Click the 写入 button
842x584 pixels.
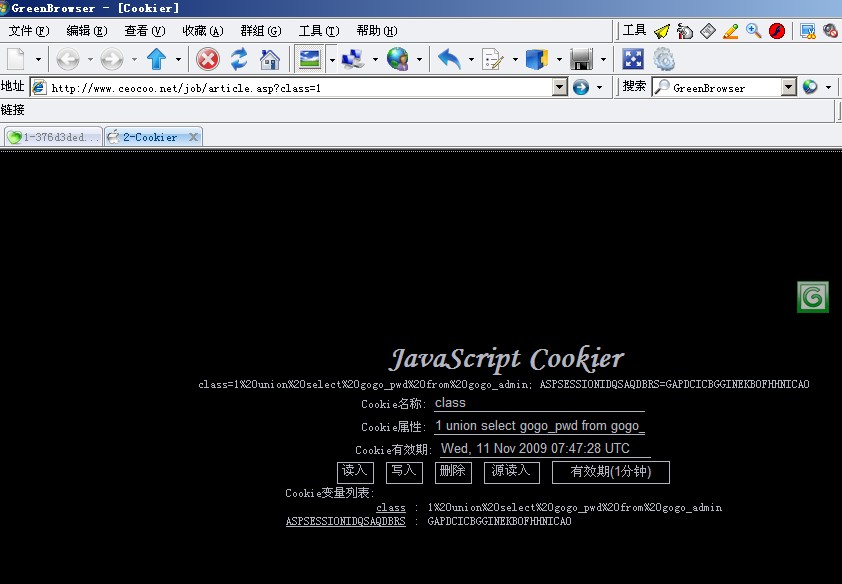click(x=404, y=472)
